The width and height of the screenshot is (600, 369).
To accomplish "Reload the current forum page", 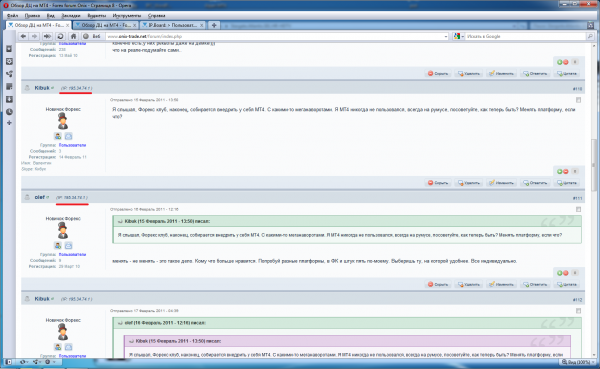I will coord(60,36).
